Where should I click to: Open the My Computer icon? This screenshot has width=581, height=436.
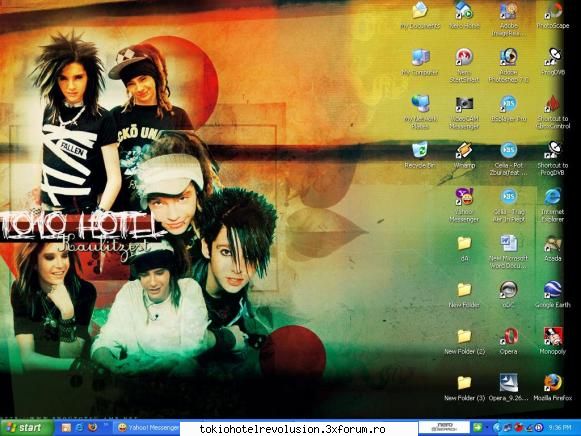420,61
